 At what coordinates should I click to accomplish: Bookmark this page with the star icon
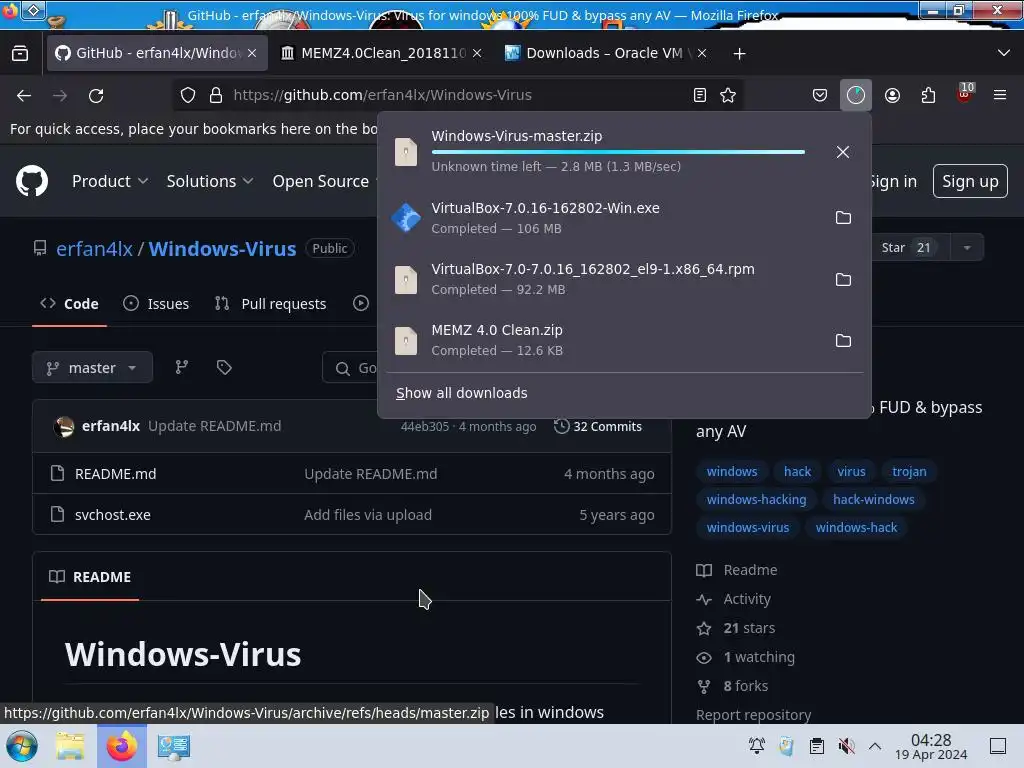728,95
